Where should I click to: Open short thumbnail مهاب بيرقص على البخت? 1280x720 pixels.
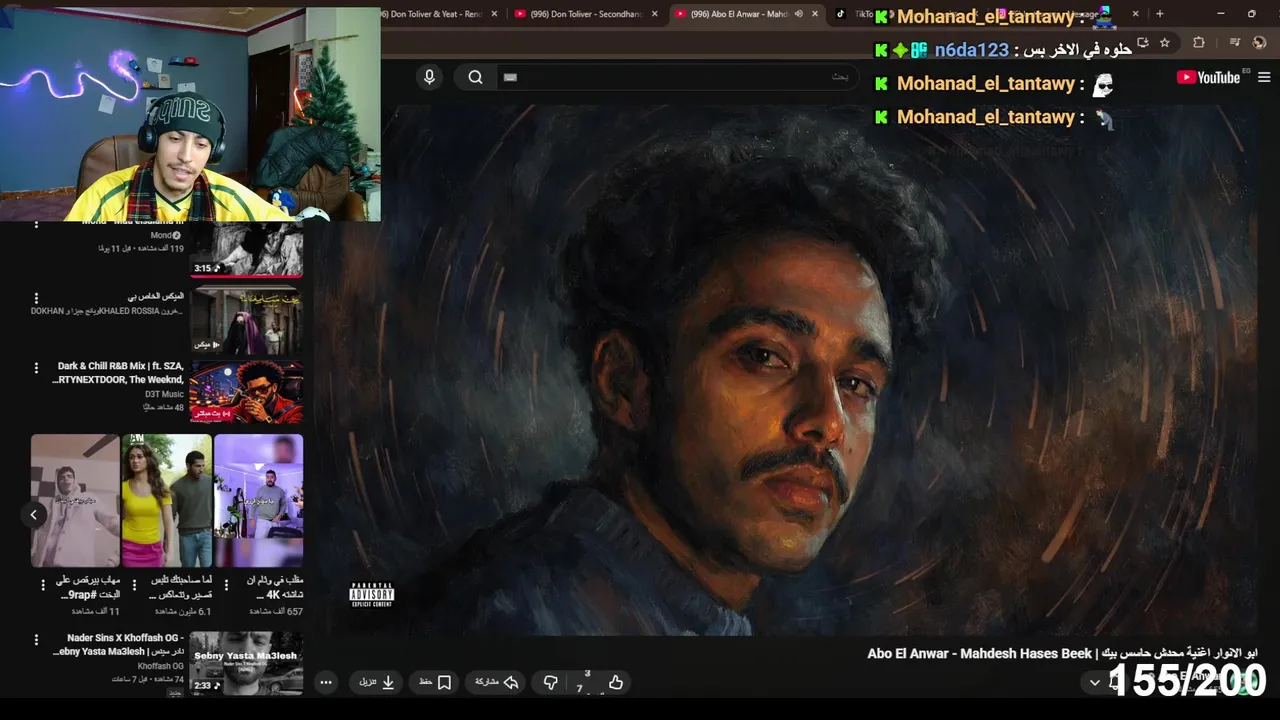(75, 501)
